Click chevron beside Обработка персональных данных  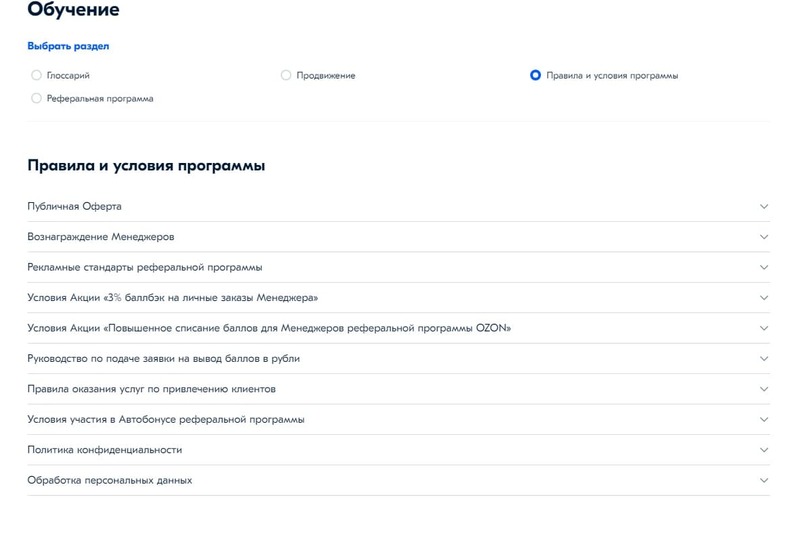tap(764, 480)
